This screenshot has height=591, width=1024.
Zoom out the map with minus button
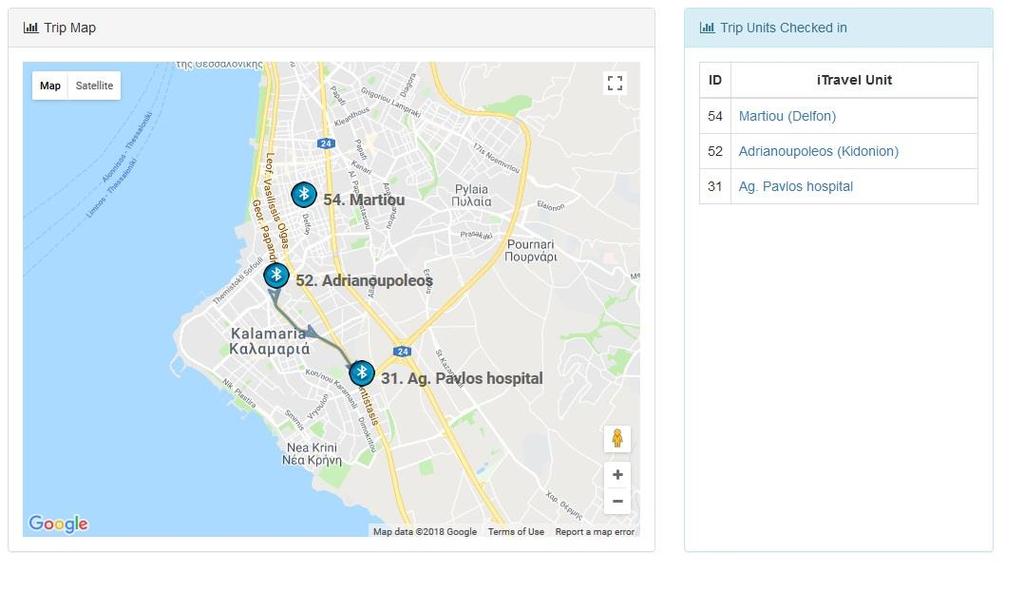(x=617, y=501)
